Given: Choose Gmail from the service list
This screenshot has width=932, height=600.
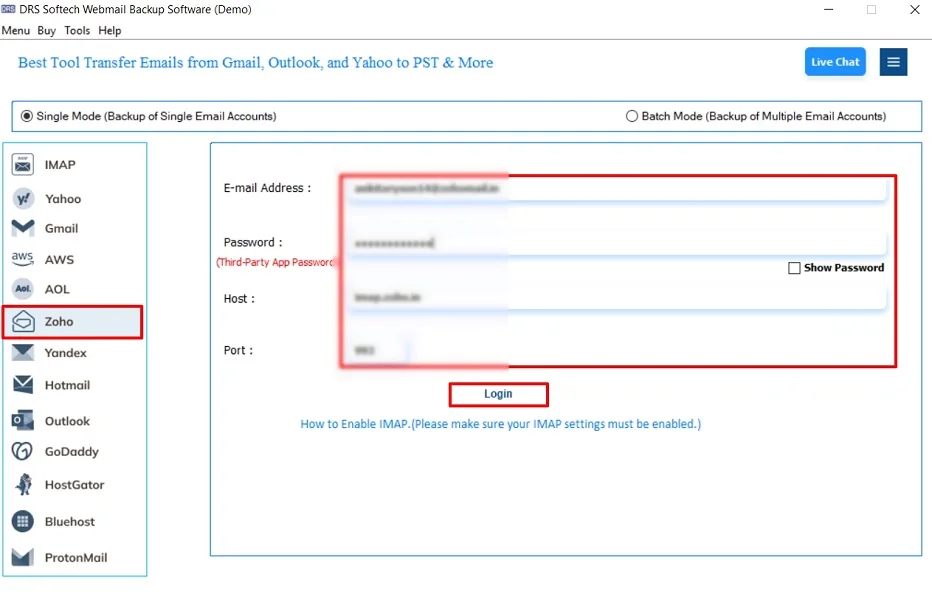Looking at the screenshot, I should point(60,228).
